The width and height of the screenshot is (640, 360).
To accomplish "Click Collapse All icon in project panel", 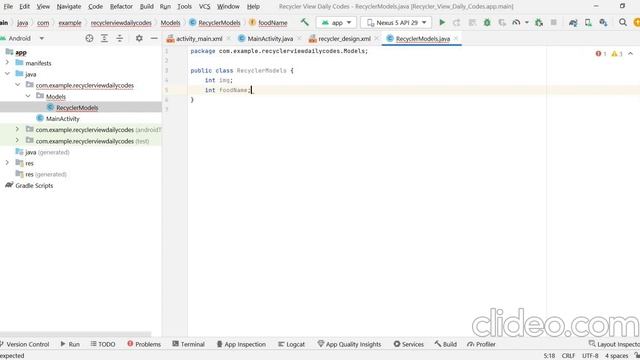I will tap(120, 38).
